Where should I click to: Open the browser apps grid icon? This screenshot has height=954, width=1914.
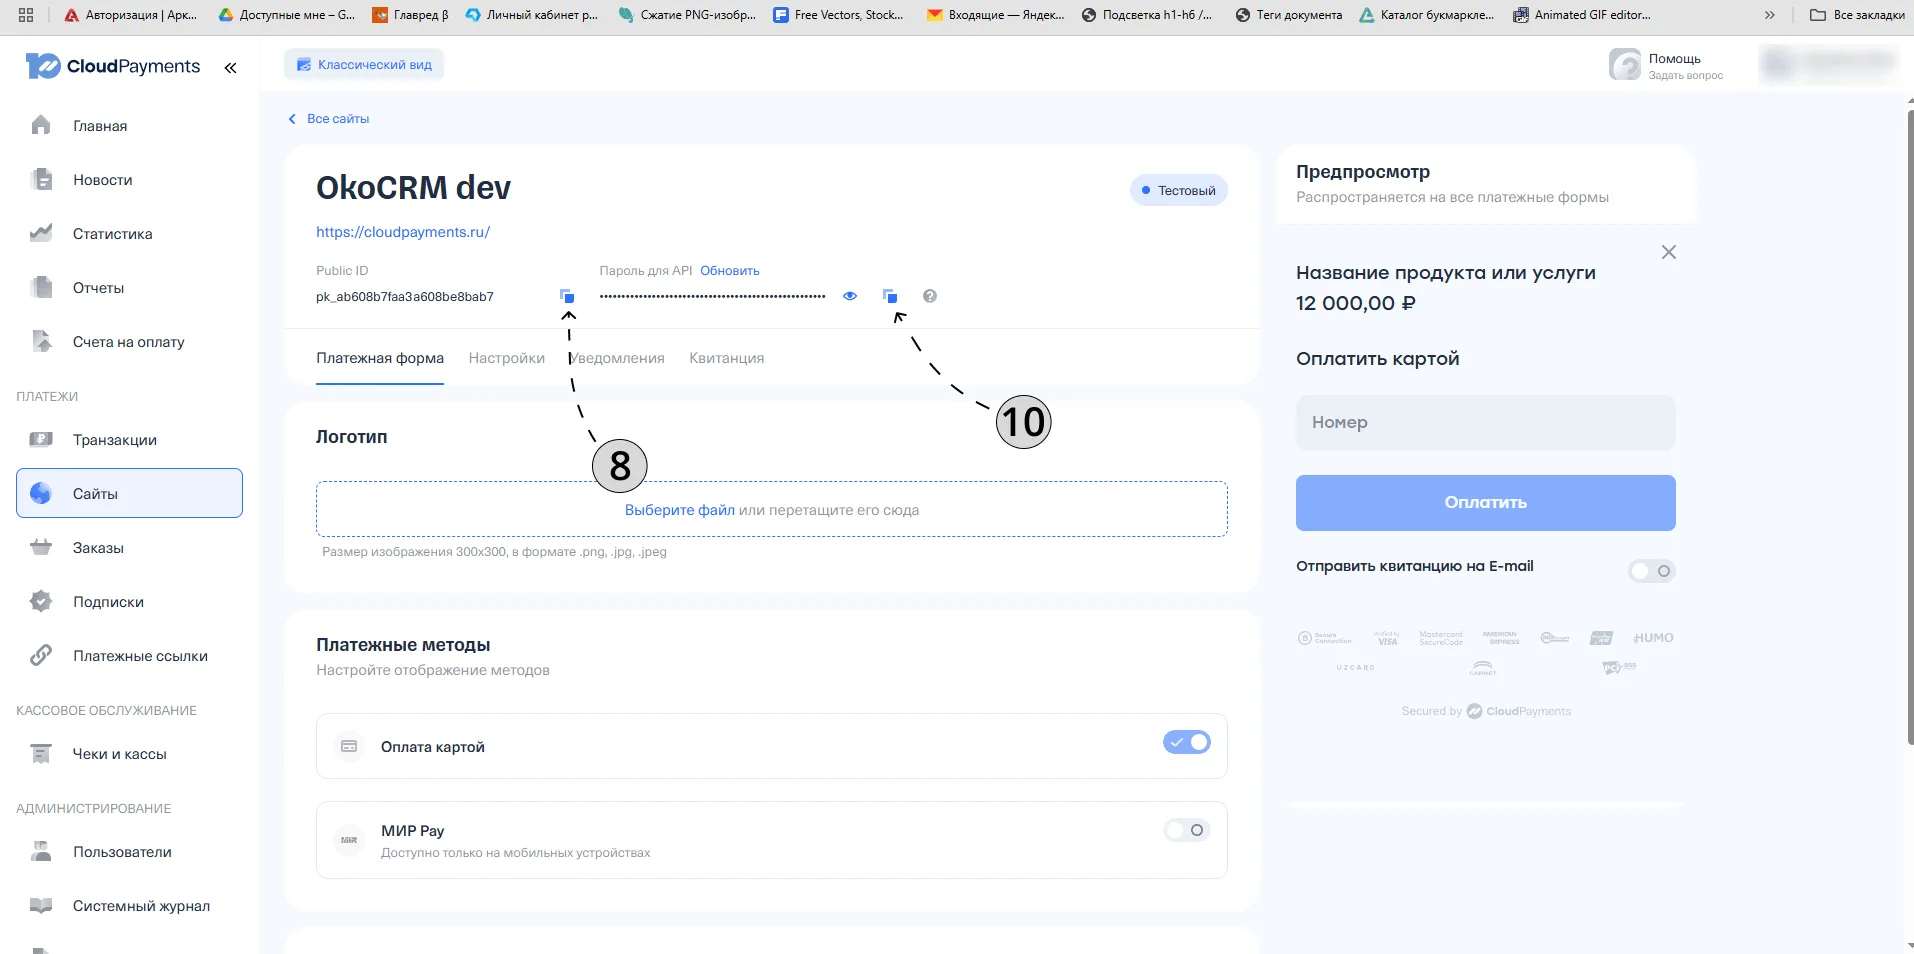(x=26, y=15)
